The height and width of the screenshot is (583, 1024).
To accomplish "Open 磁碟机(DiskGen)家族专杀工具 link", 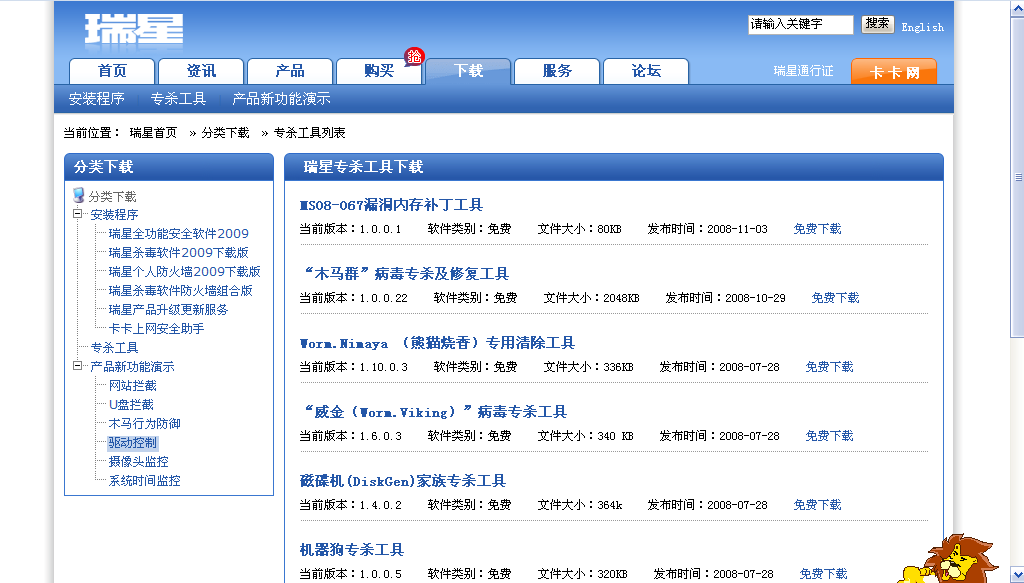I will [403, 481].
